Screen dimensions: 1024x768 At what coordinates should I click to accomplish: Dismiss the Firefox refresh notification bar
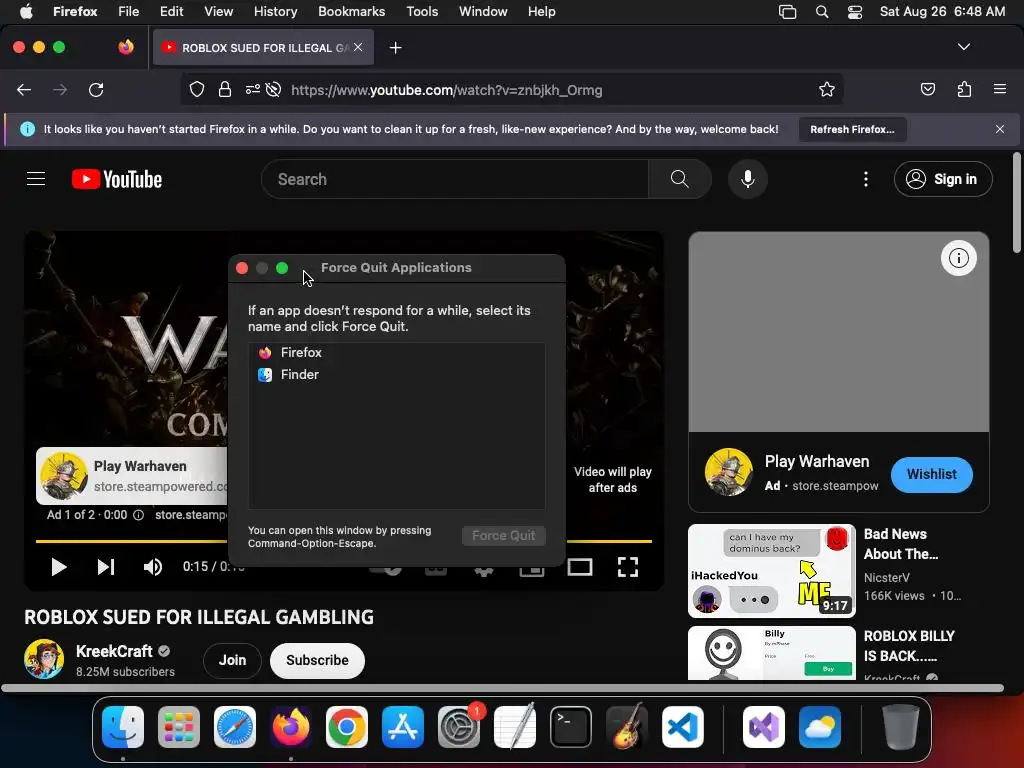coord(1000,129)
